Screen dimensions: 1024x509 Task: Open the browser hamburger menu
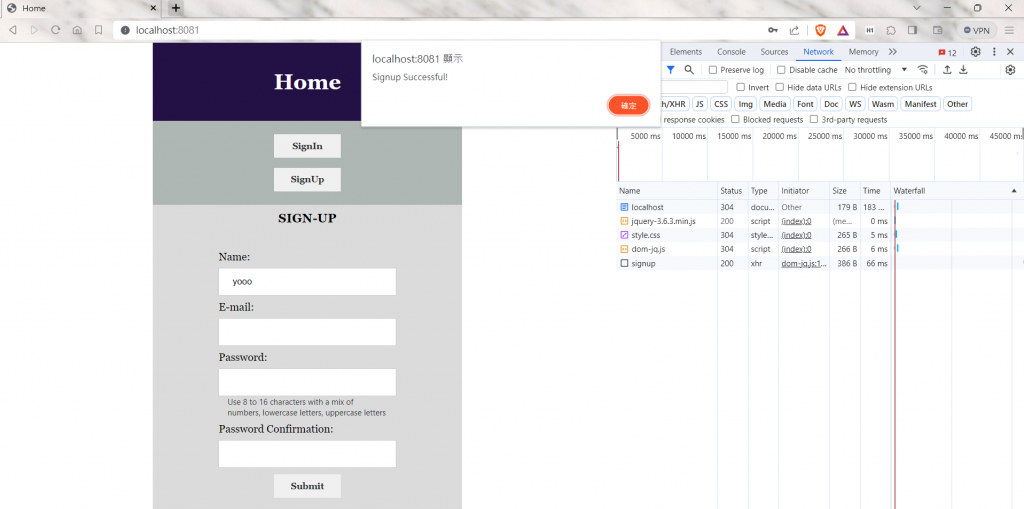[x=1009, y=30]
